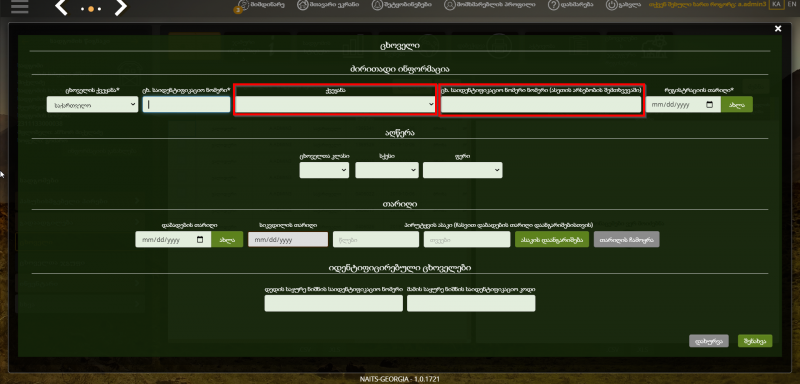
Task: Click the age years input field
Action: [376, 240]
